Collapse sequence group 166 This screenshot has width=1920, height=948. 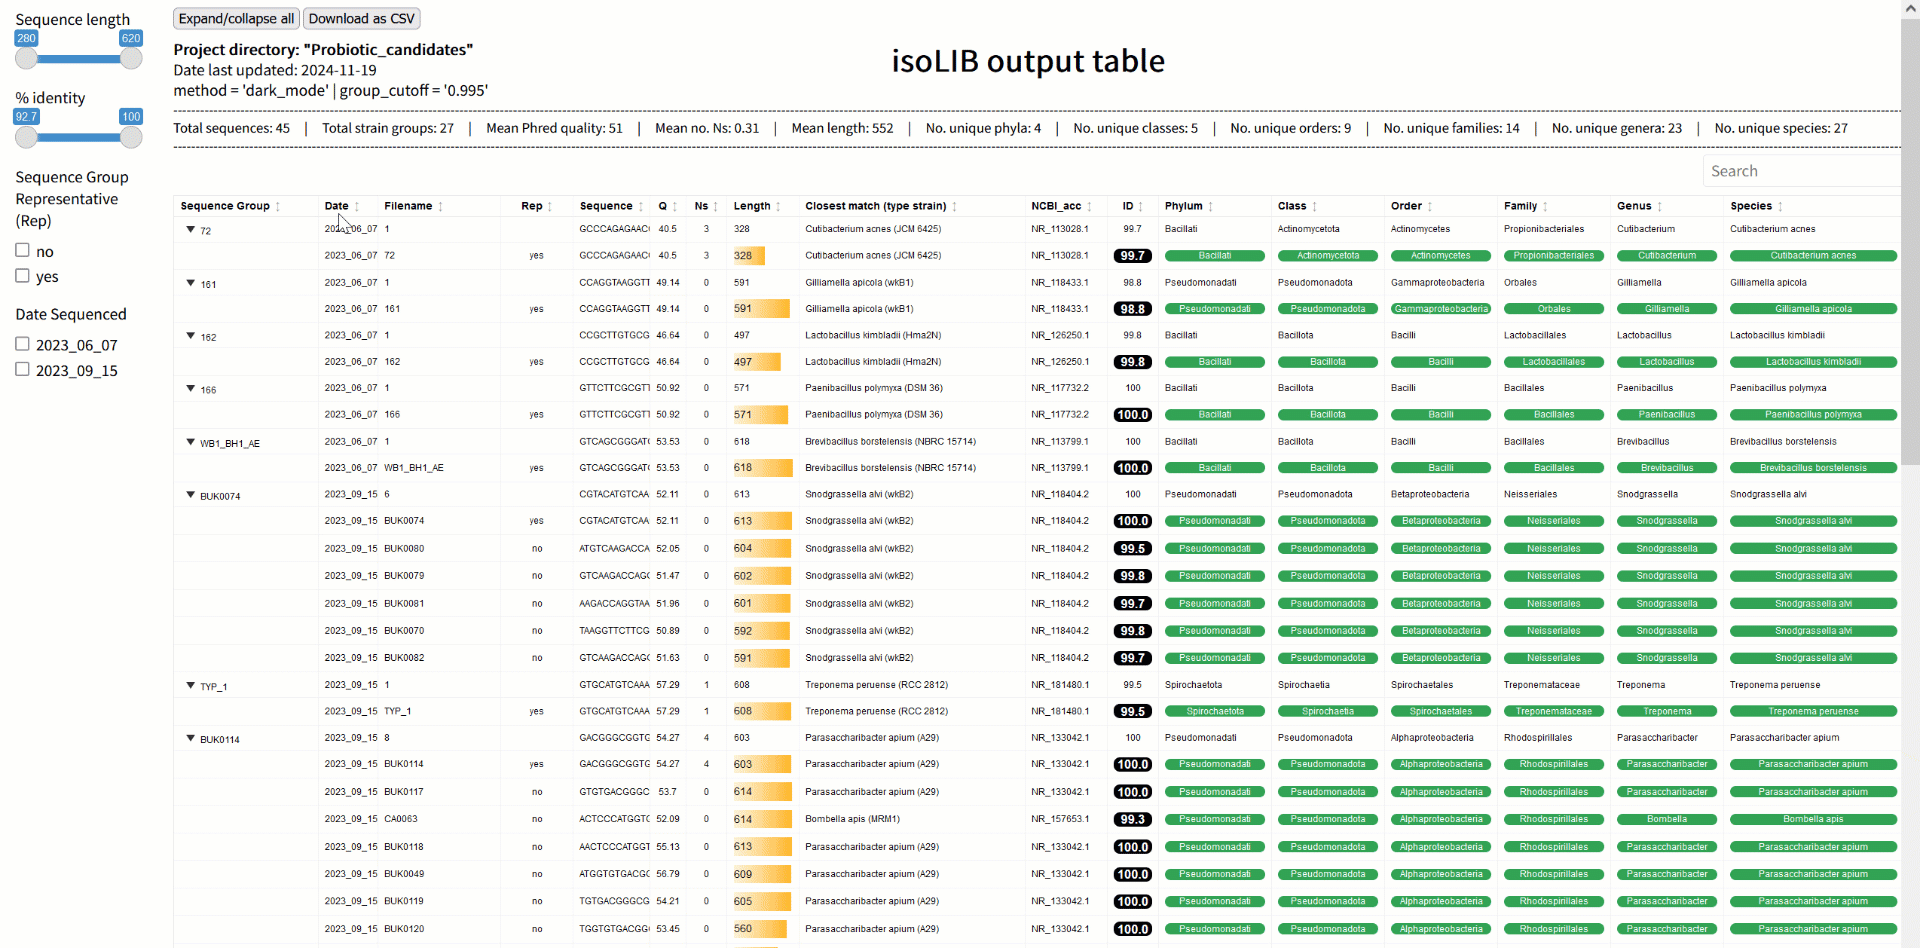coord(190,389)
